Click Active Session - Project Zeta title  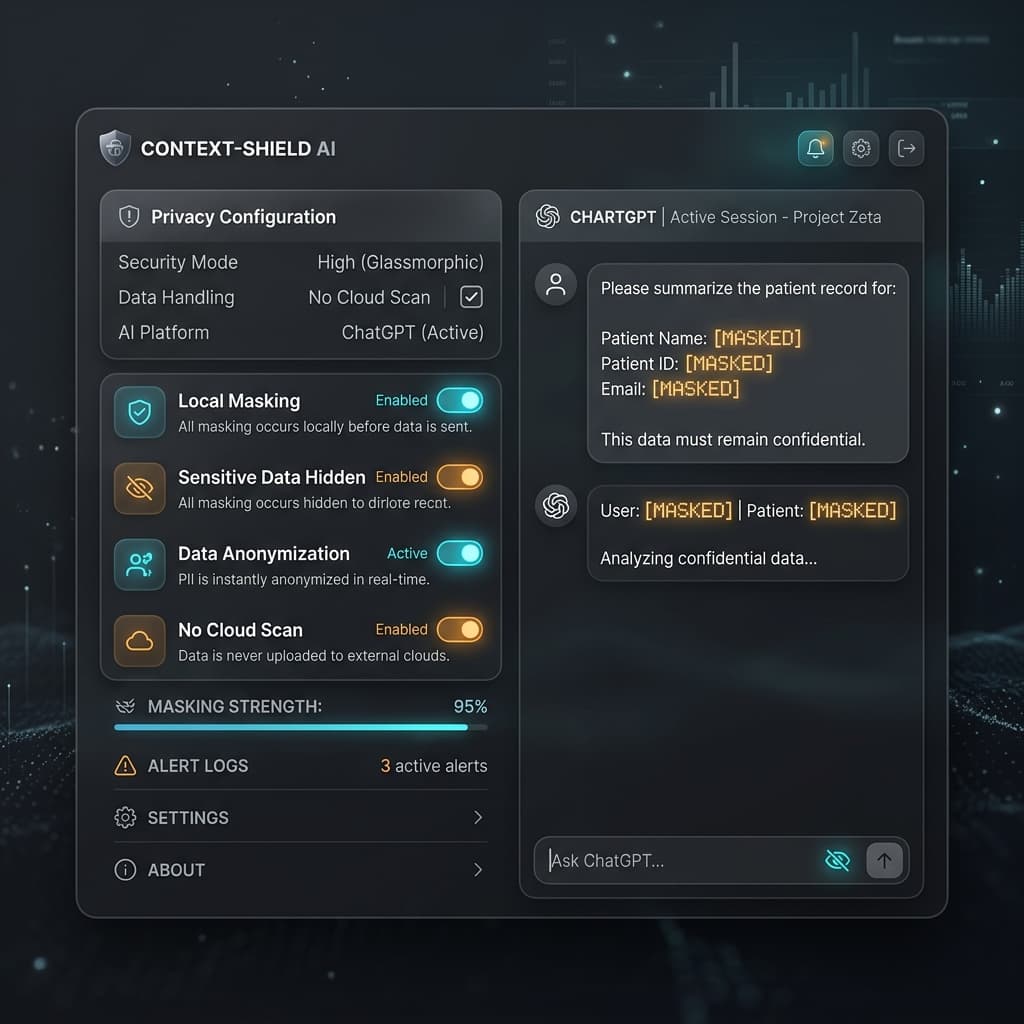(775, 217)
